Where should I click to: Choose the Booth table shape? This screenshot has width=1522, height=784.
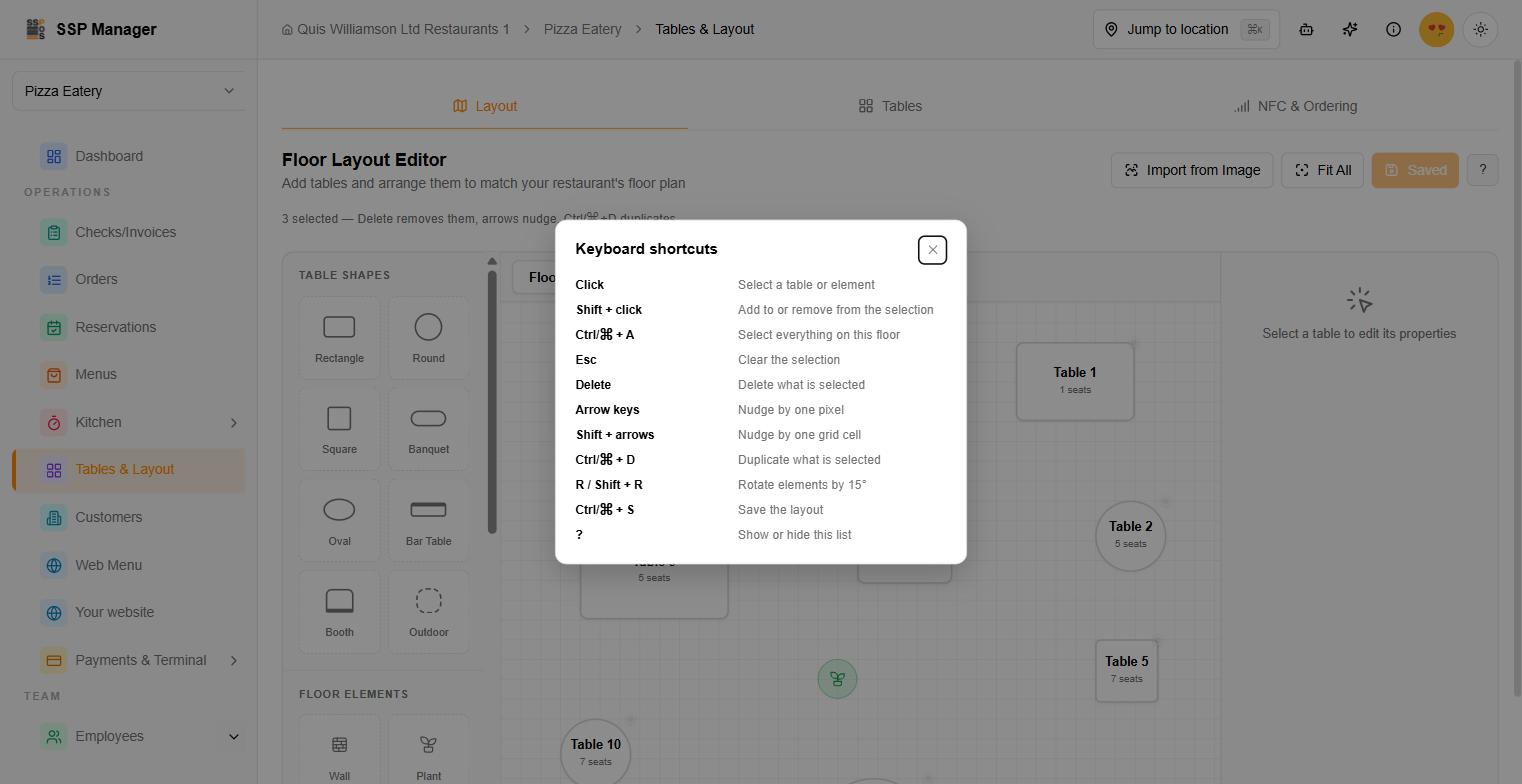pos(339,612)
